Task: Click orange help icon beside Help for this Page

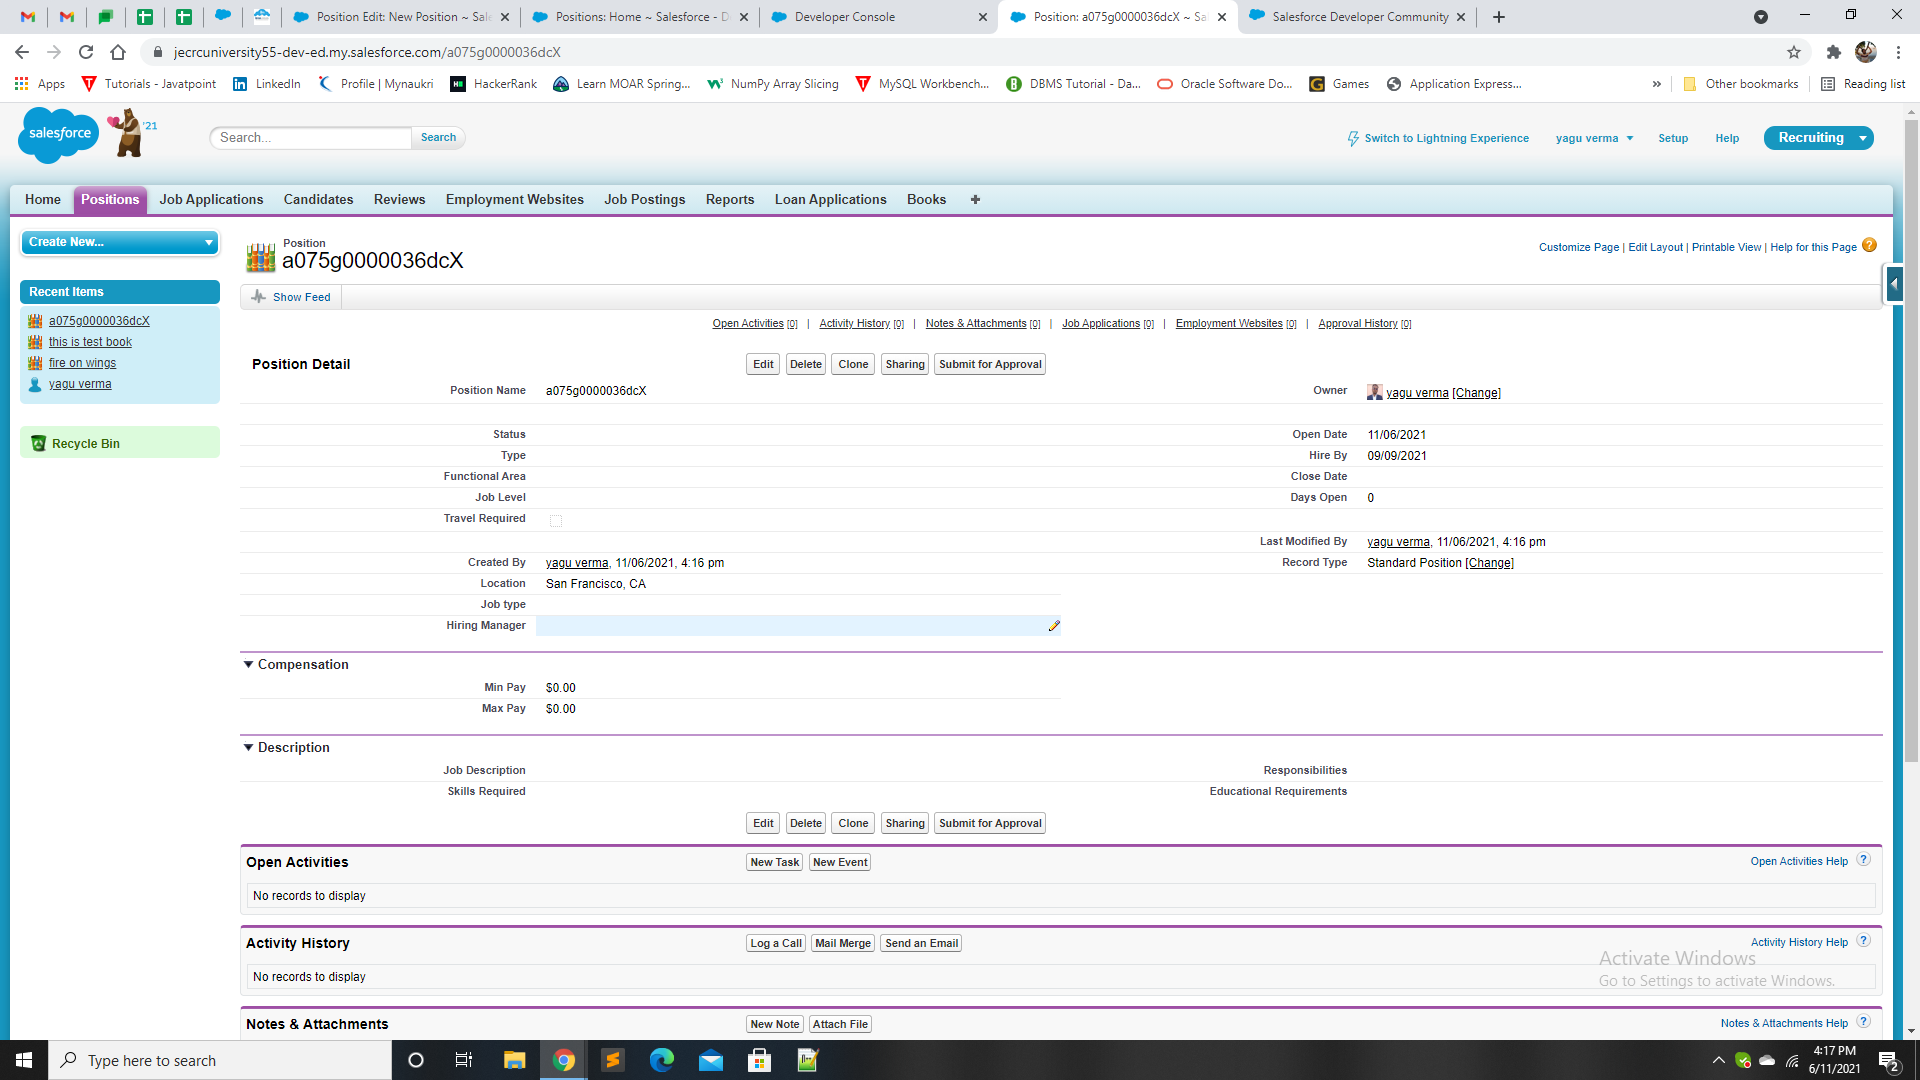Action: (1869, 246)
